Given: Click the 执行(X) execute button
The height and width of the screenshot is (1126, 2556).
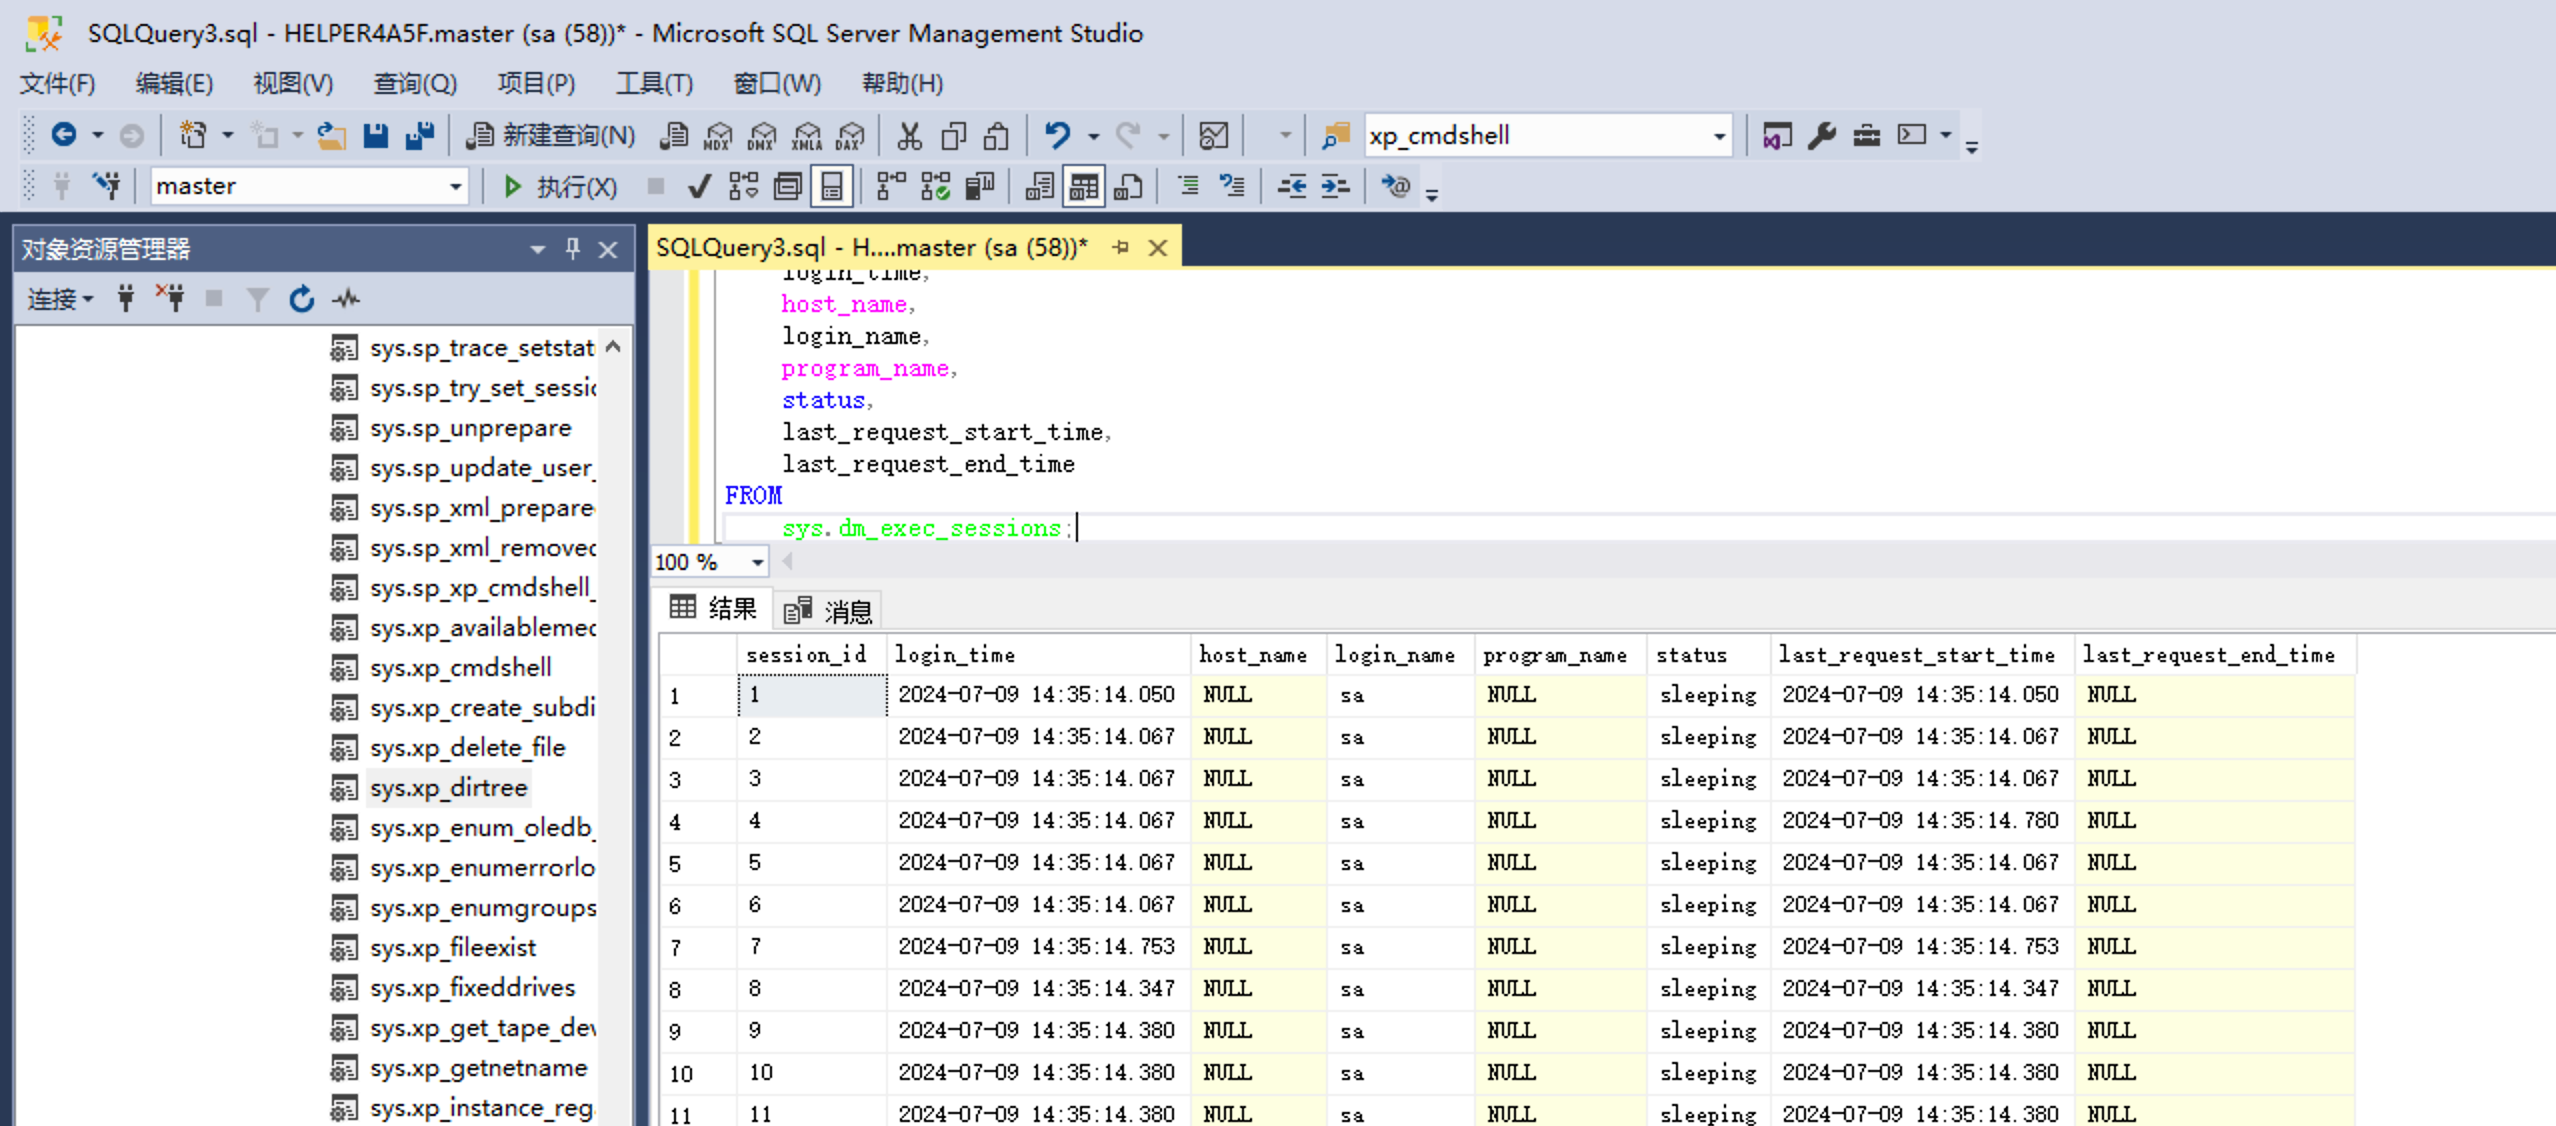Looking at the screenshot, I should click(560, 186).
